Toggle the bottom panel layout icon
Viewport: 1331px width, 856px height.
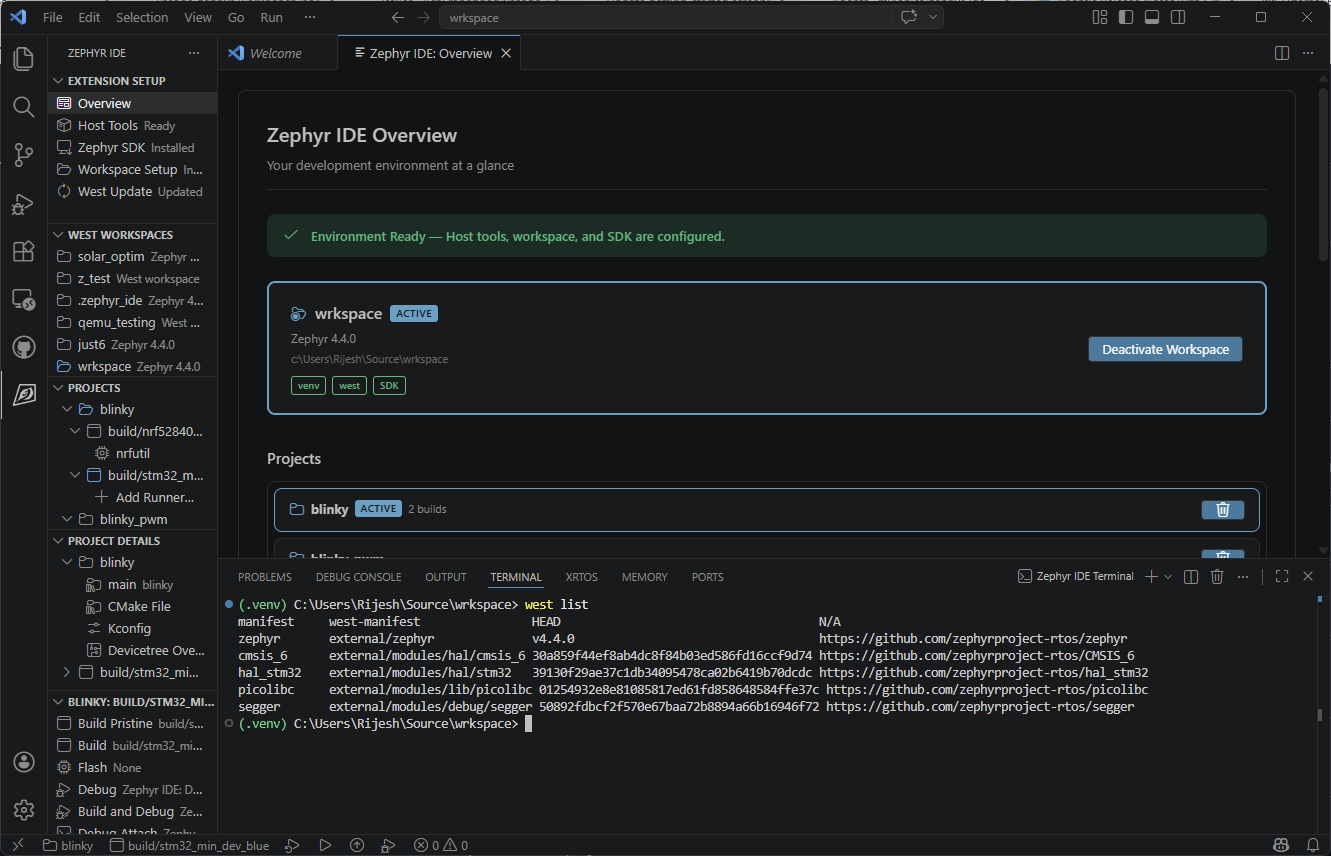point(1152,17)
